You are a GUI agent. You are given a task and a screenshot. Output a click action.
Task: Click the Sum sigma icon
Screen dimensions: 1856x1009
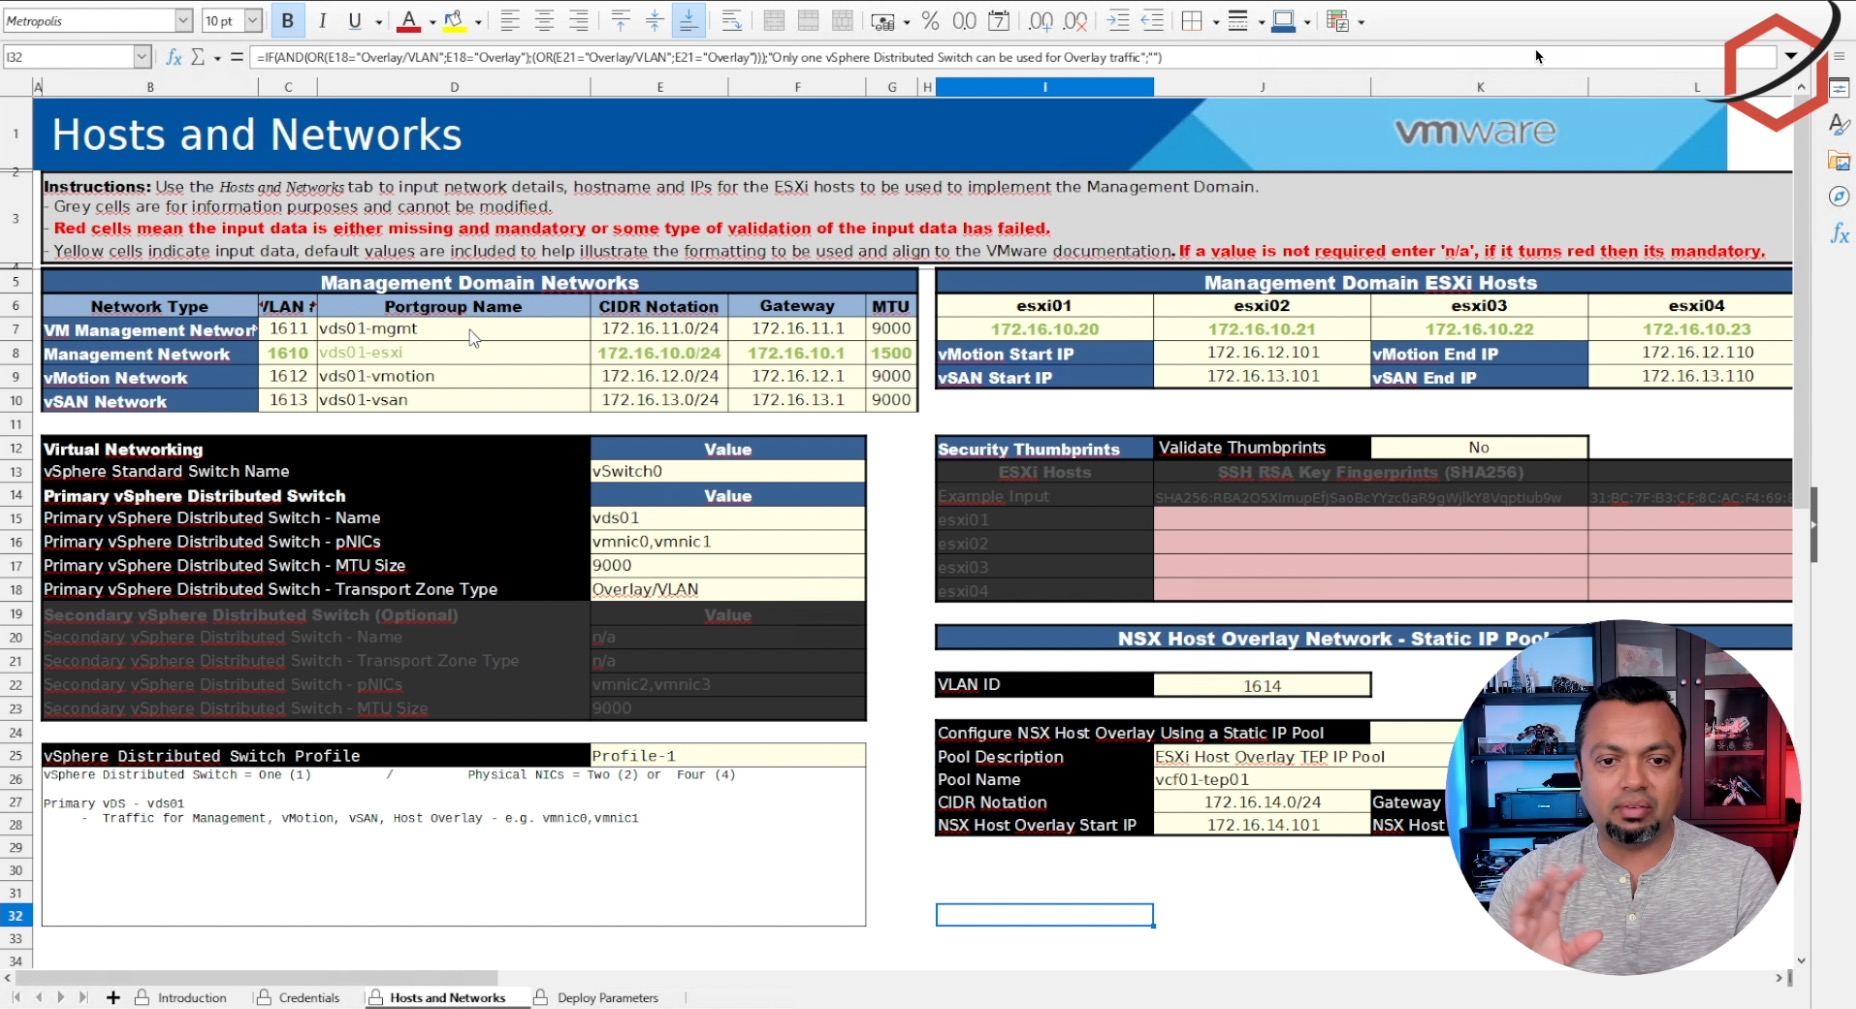click(198, 57)
